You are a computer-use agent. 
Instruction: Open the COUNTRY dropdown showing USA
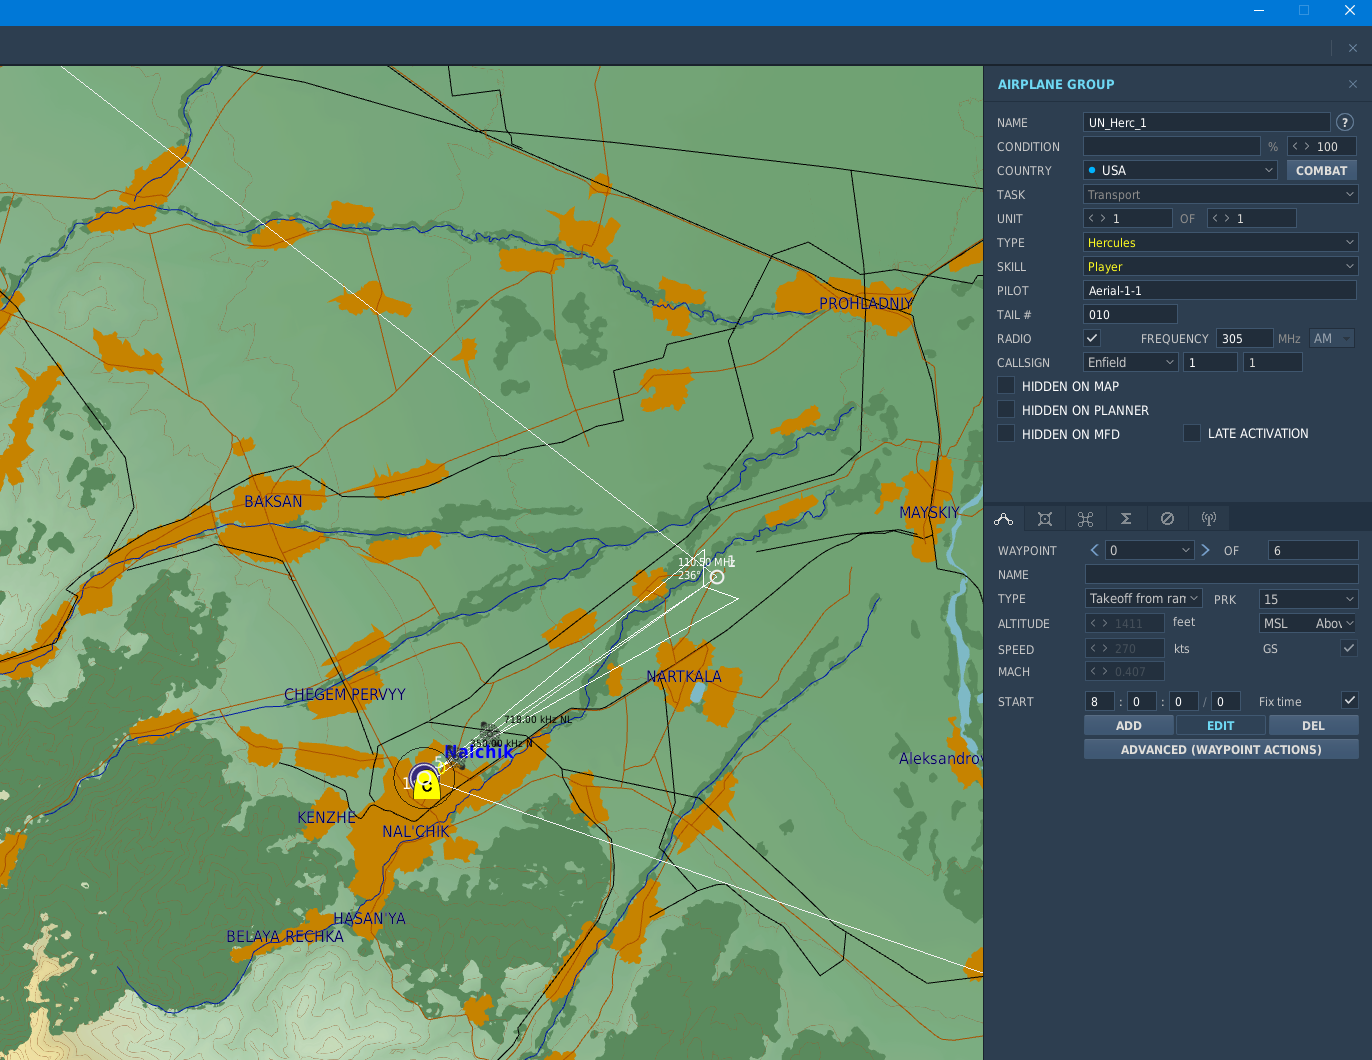pos(1180,170)
